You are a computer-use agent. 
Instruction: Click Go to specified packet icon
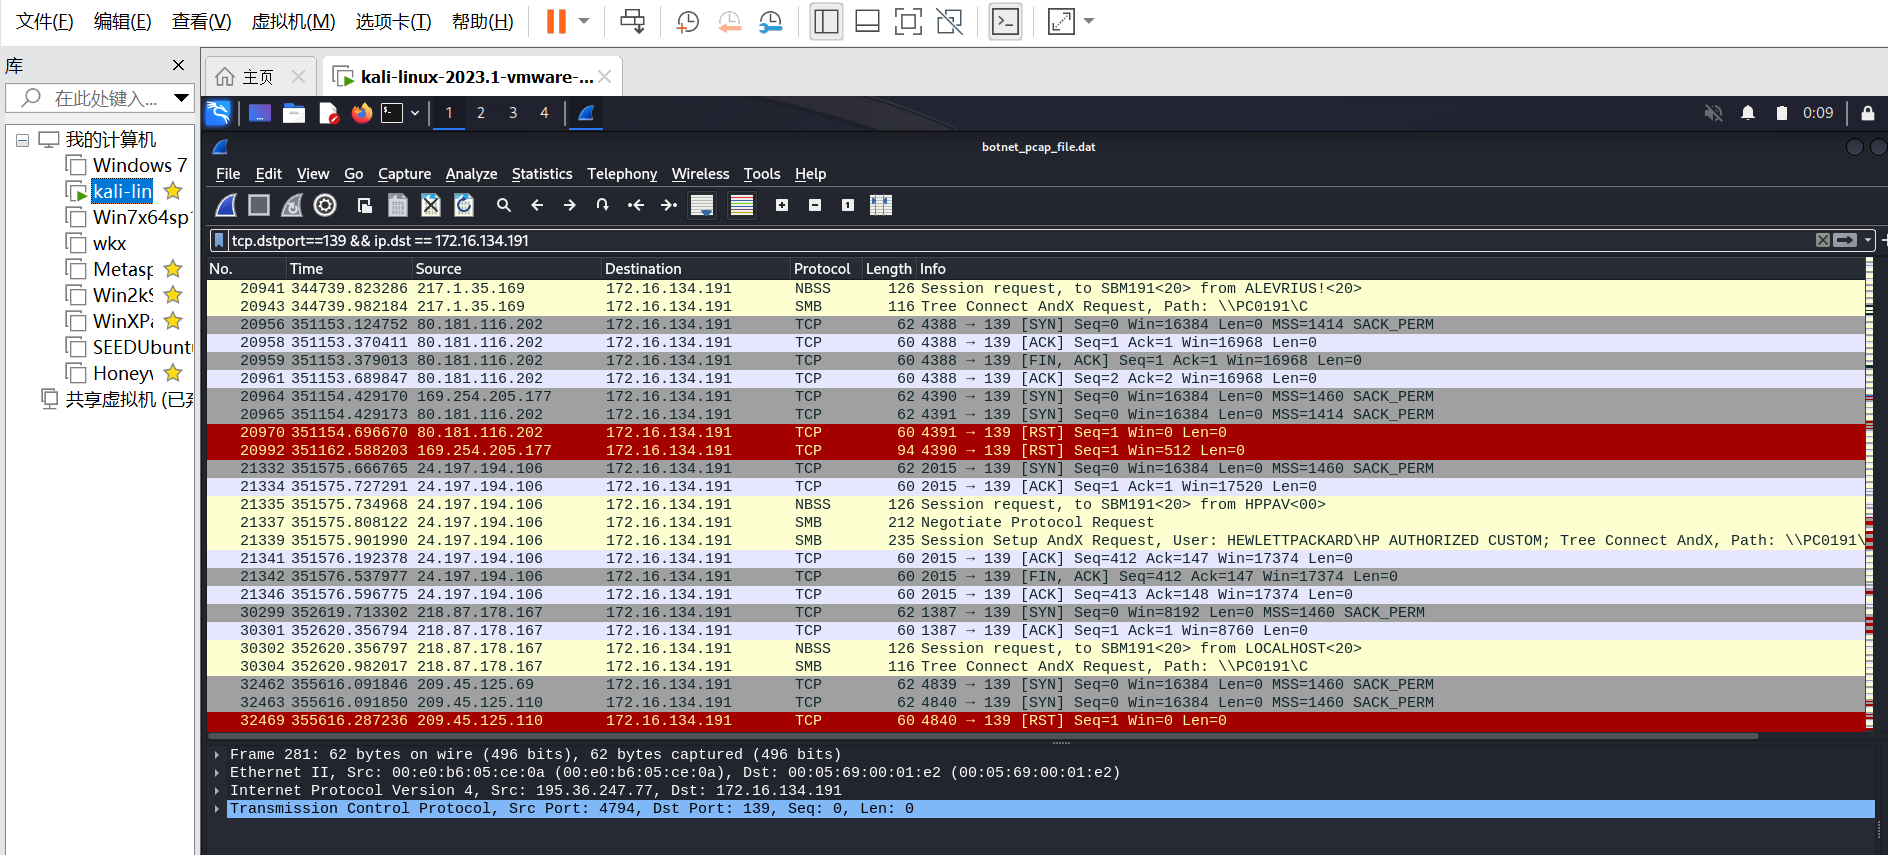[x=603, y=205]
